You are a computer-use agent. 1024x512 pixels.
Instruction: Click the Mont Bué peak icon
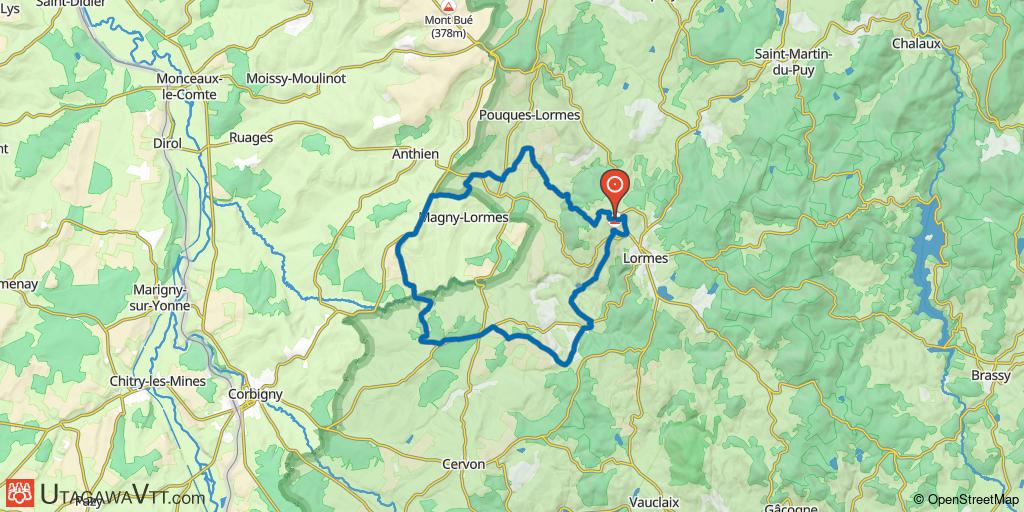448,7
